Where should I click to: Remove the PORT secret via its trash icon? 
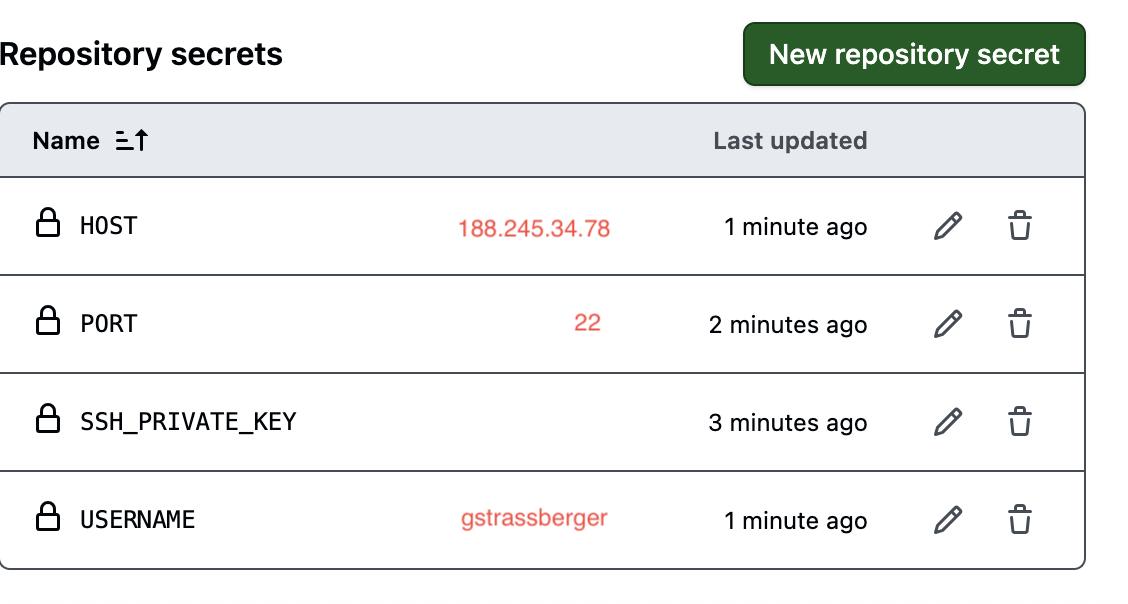tap(1020, 324)
